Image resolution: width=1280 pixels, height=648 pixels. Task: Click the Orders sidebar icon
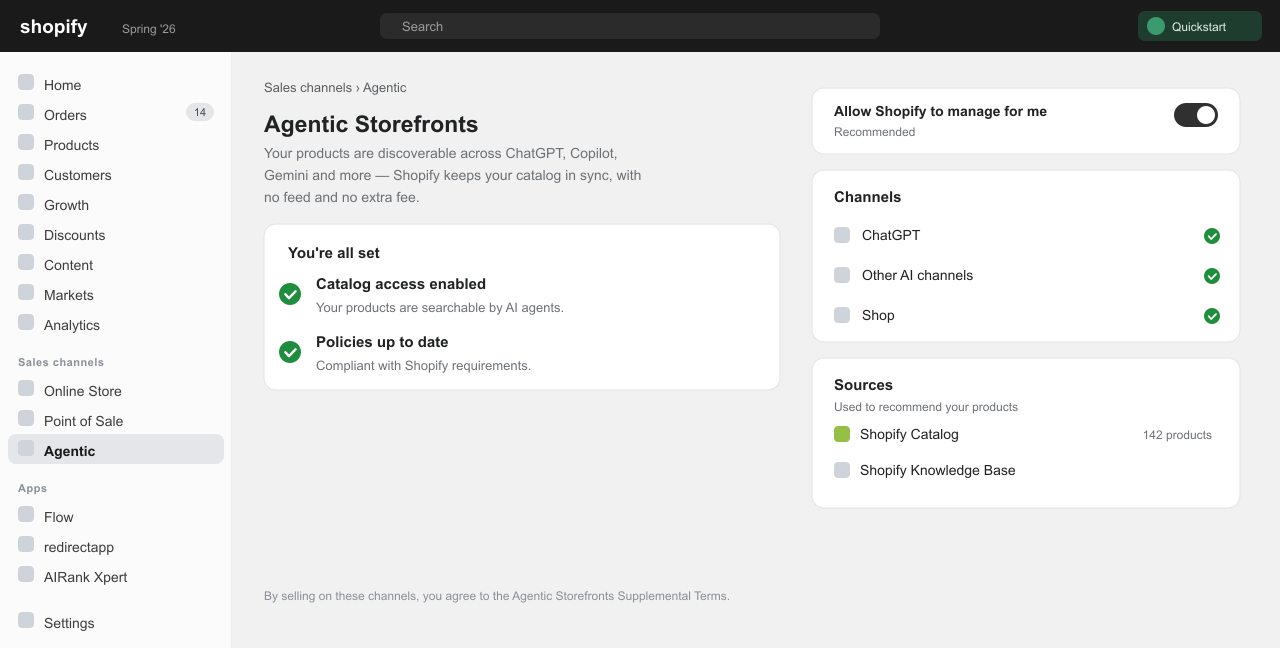click(x=26, y=112)
